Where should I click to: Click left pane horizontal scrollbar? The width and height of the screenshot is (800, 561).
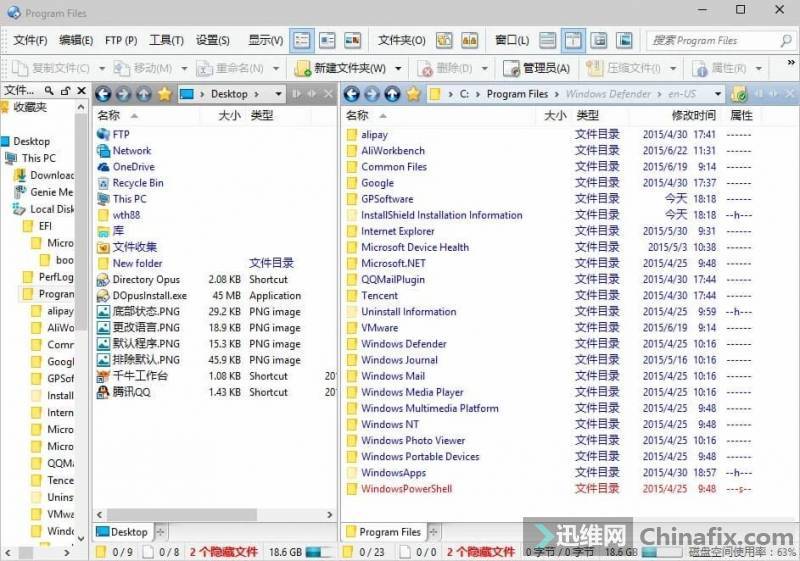click(182, 515)
